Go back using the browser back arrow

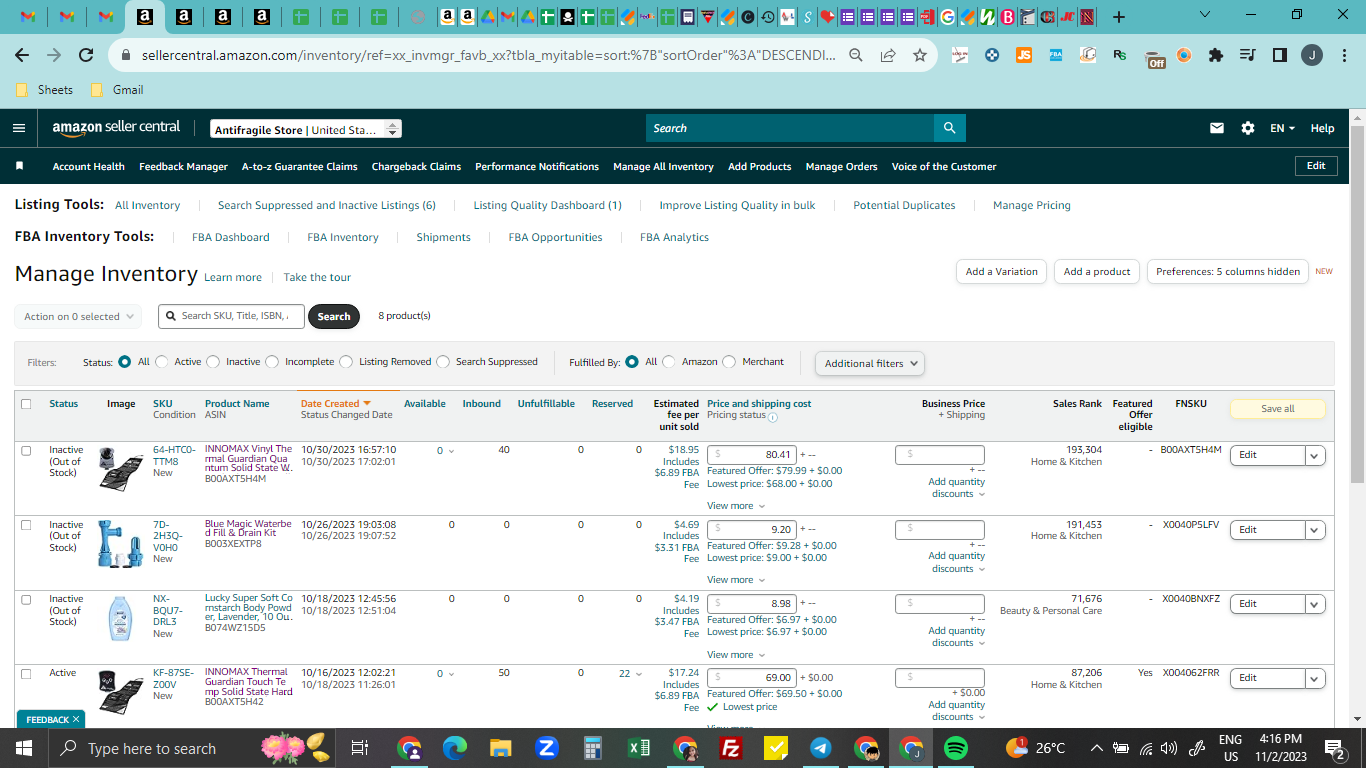coord(22,55)
